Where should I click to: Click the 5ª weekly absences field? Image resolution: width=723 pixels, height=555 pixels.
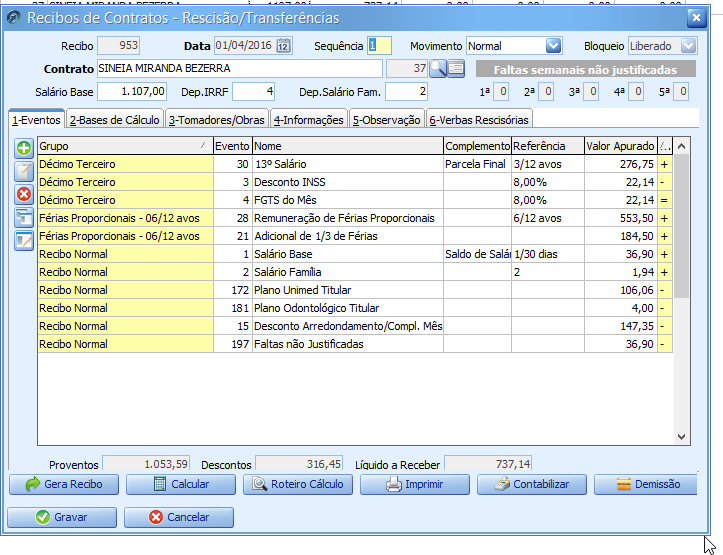click(x=681, y=91)
